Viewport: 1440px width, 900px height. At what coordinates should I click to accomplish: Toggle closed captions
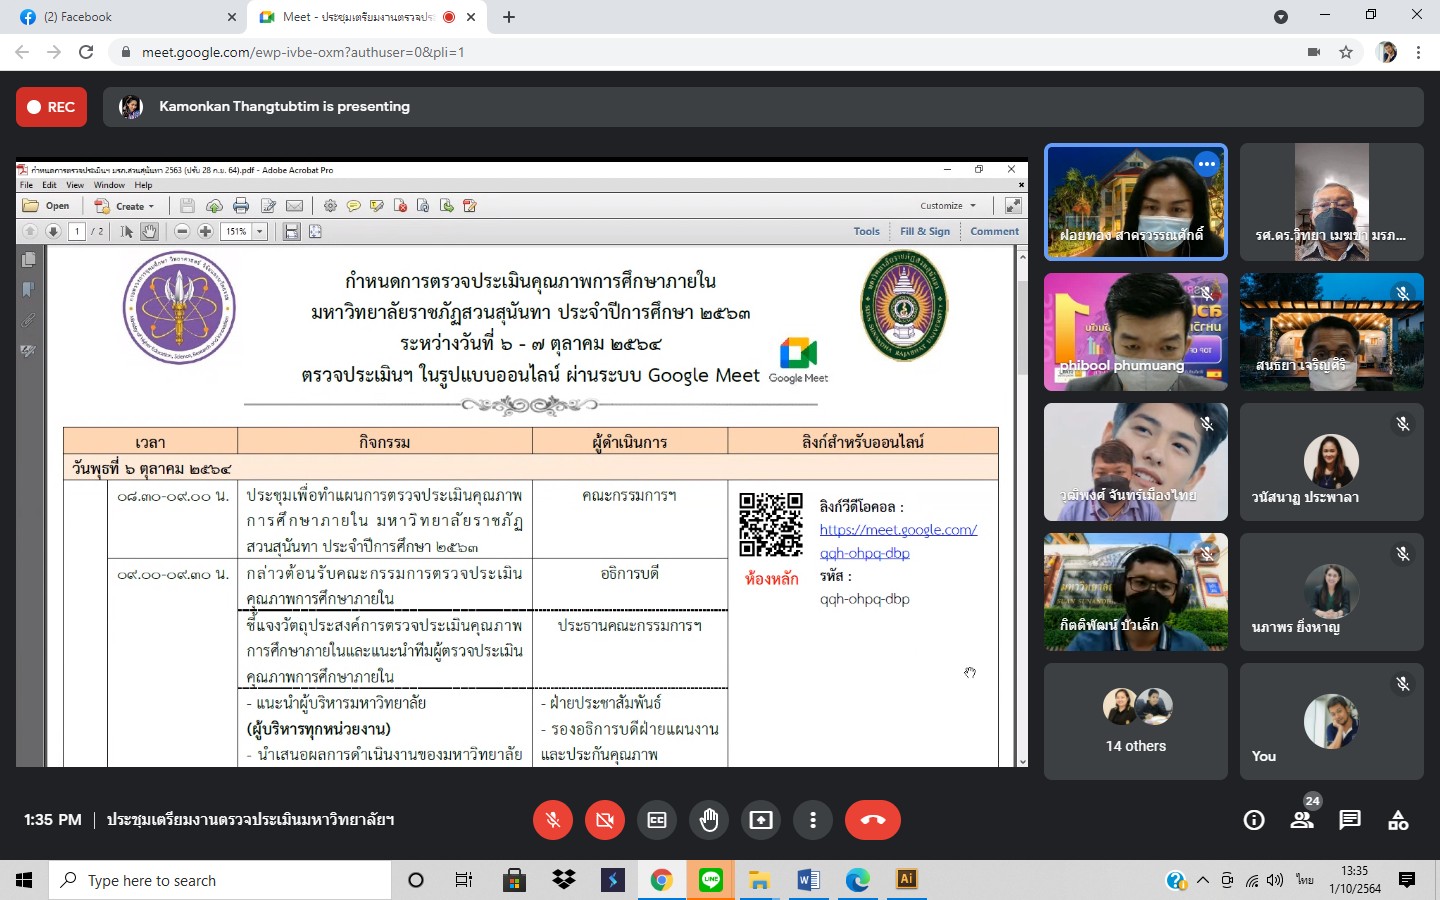click(x=657, y=820)
